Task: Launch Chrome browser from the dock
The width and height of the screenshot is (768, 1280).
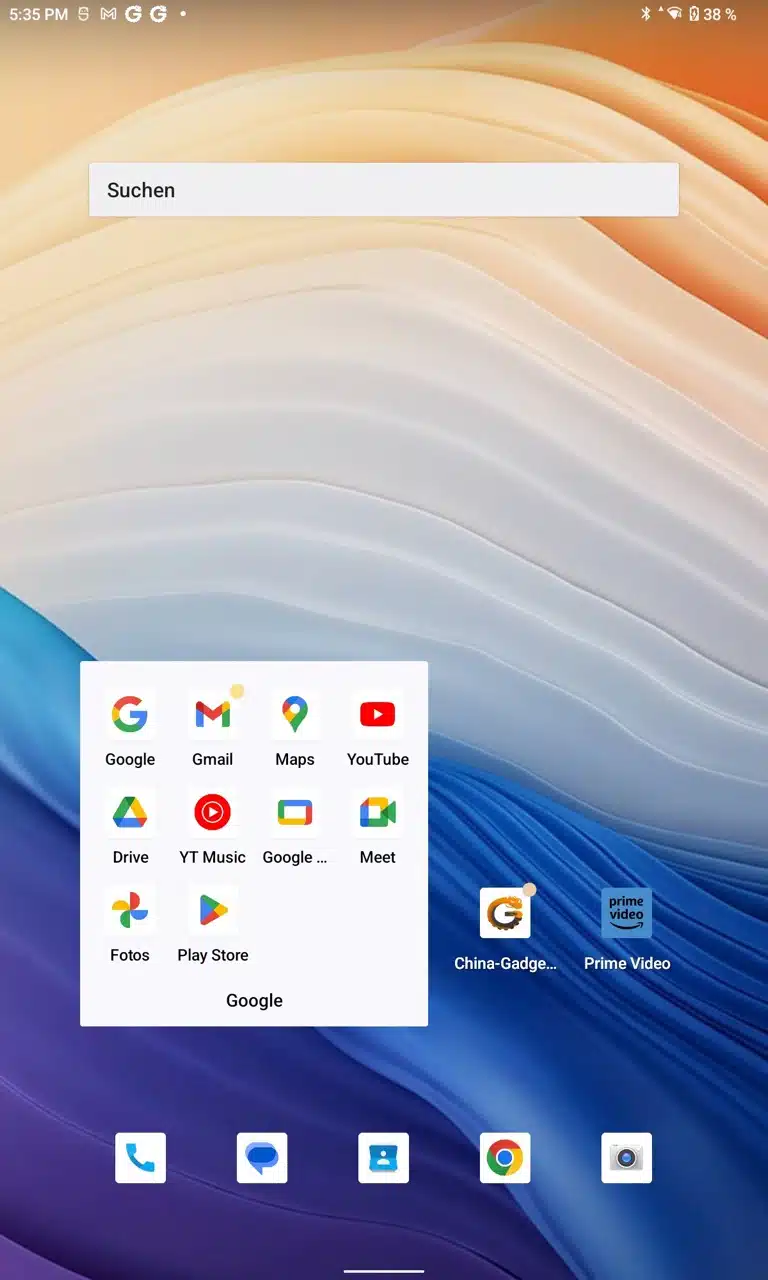Action: [505, 1158]
